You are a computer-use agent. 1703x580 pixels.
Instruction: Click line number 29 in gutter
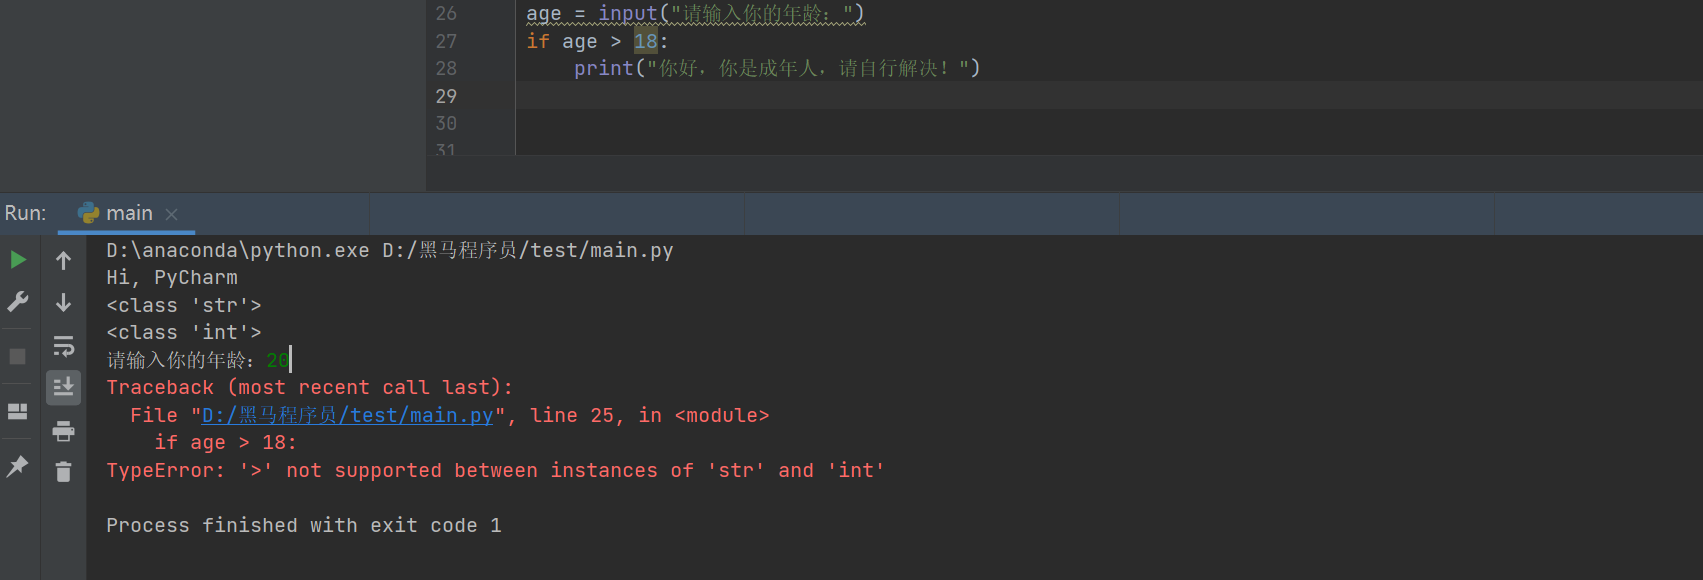pos(446,96)
